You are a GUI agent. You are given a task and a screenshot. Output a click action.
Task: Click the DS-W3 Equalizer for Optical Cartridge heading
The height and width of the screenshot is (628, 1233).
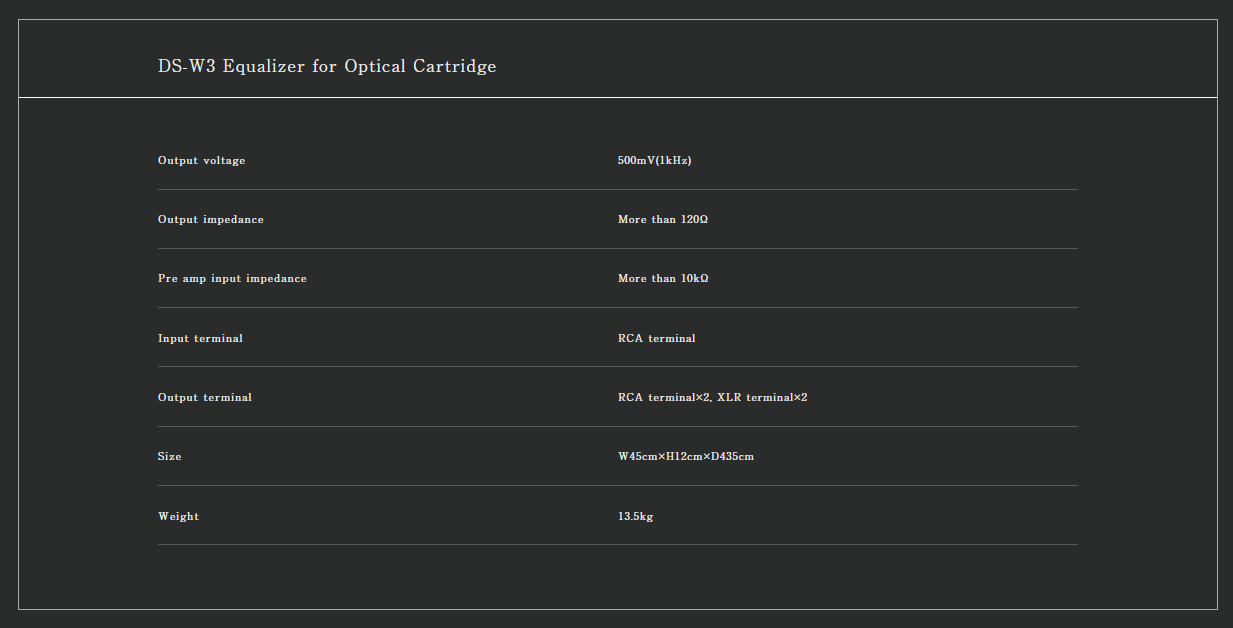327,67
